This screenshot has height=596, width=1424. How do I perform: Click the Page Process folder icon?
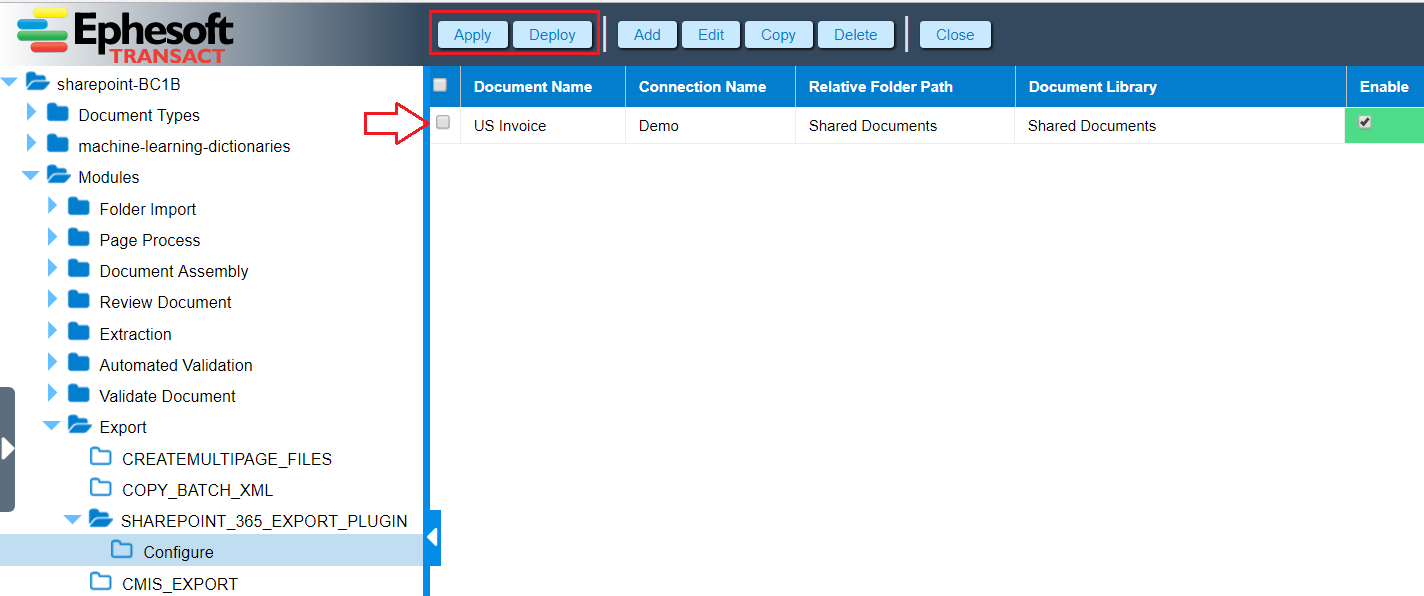pyautogui.click(x=79, y=239)
